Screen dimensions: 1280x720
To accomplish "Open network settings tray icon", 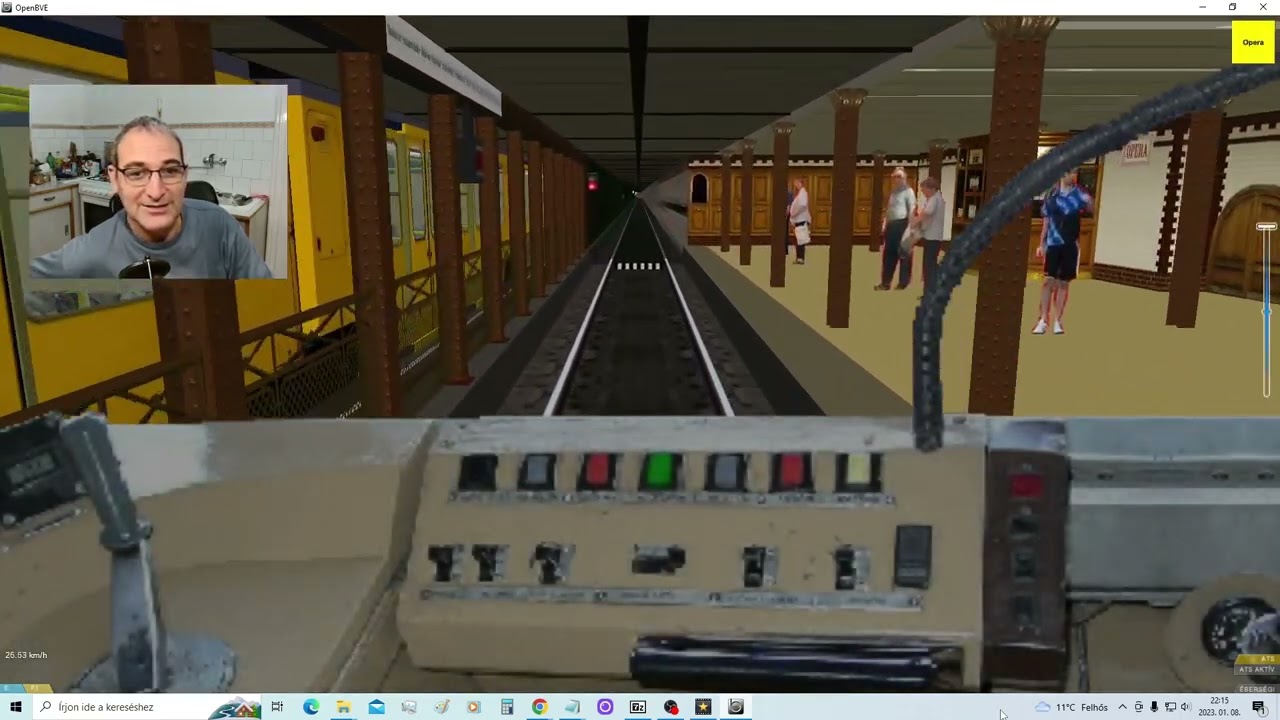I will tap(1170, 707).
